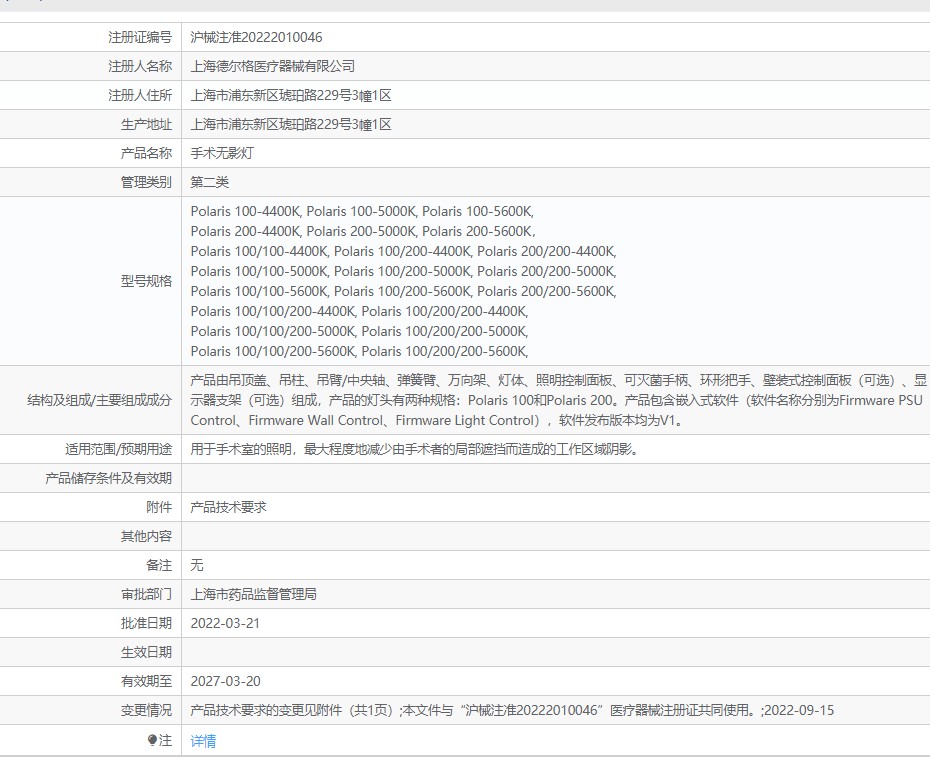Click the 型号规格 label
The height and width of the screenshot is (764, 930).
[146, 281]
